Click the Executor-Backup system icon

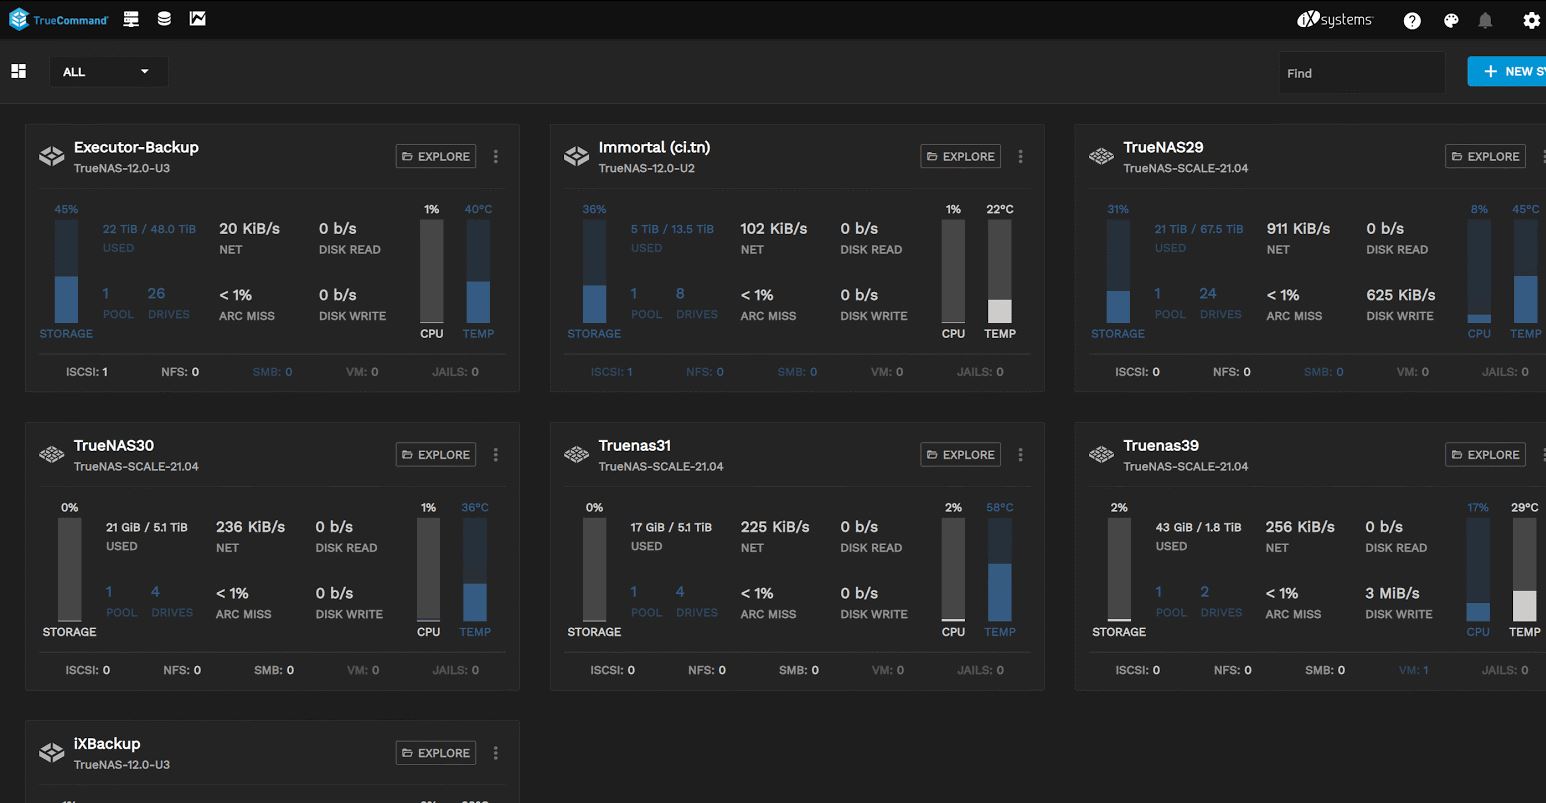click(x=51, y=157)
